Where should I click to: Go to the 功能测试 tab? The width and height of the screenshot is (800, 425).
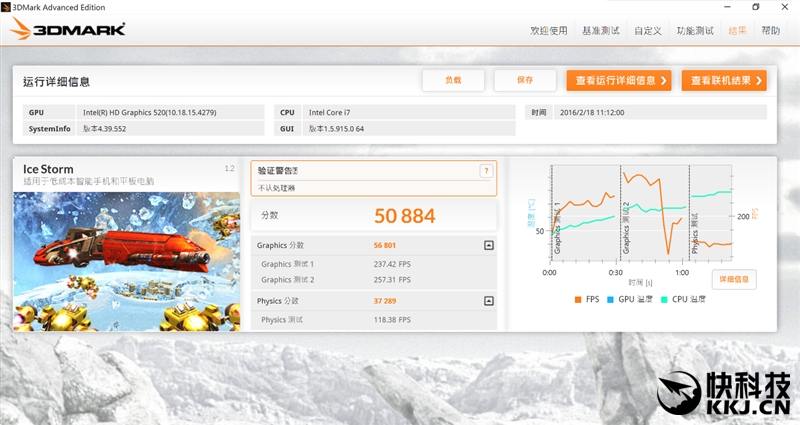(x=695, y=31)
